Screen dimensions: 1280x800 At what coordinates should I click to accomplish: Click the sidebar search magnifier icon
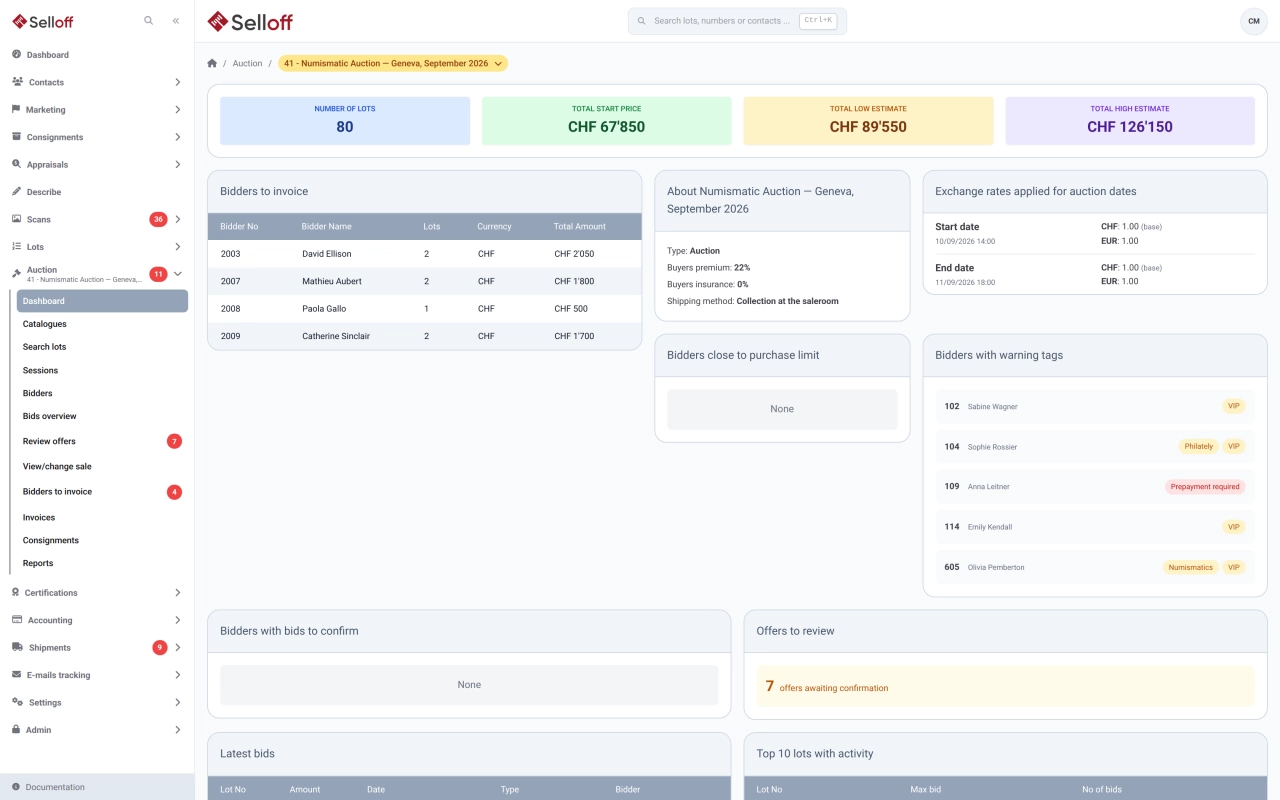148,20
